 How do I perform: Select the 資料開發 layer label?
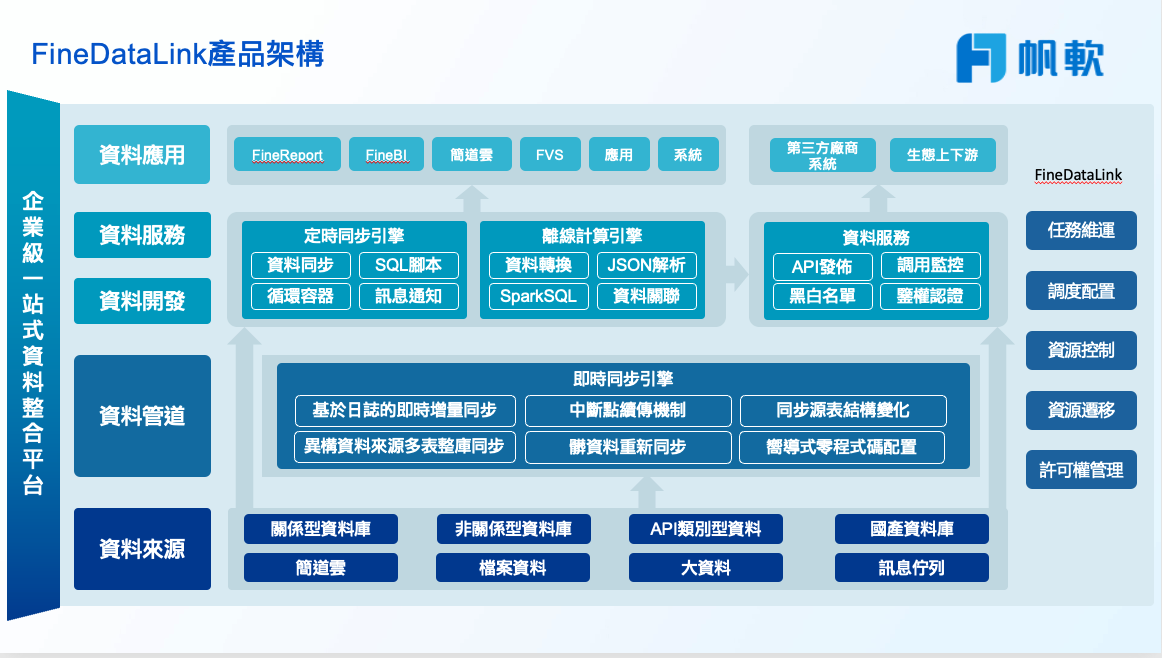click(x=142, y=301)
